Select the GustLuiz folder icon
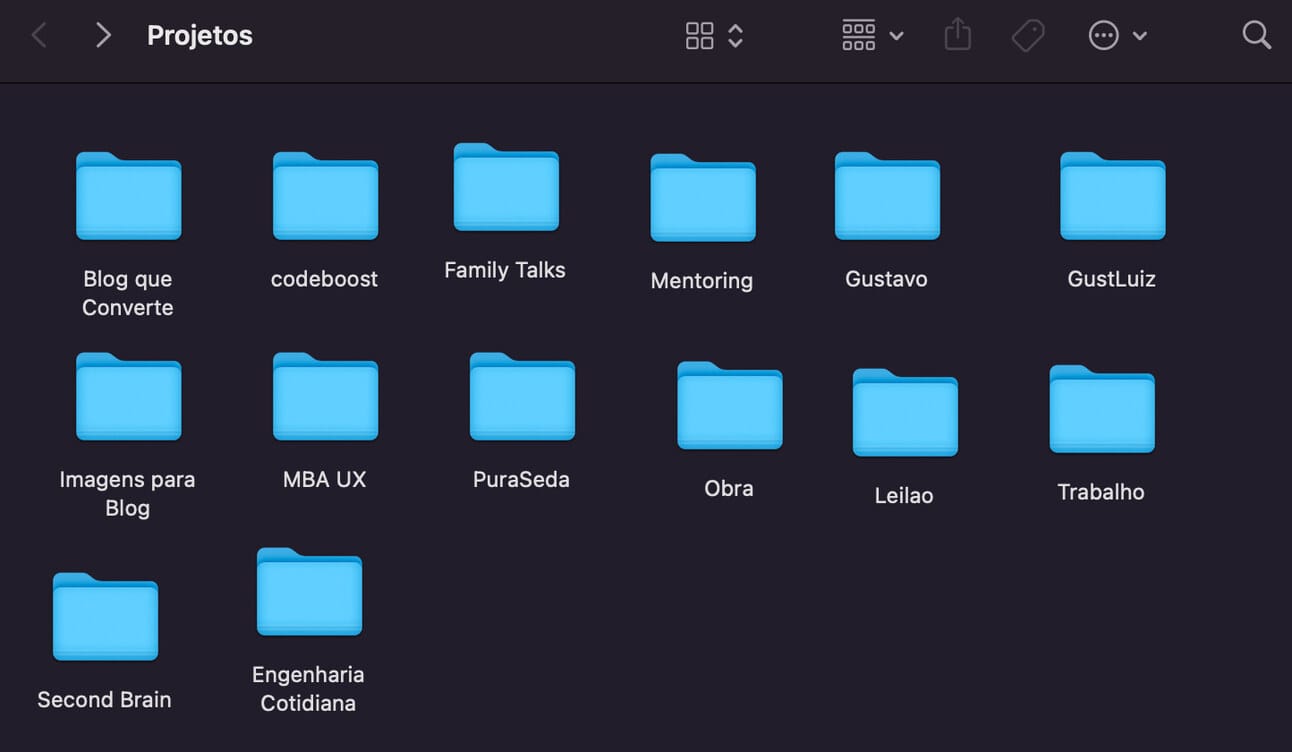Image resolution: width=1292 pixels, height=752 pixels. [1113, 196]
